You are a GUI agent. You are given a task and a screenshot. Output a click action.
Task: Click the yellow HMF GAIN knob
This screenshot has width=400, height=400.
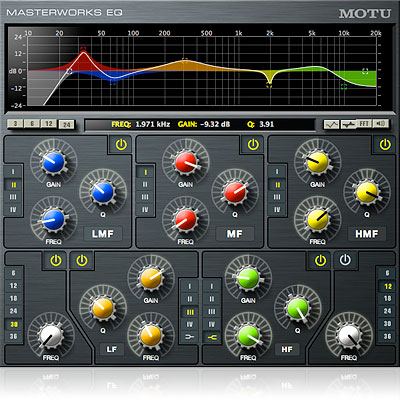point(317,162)
